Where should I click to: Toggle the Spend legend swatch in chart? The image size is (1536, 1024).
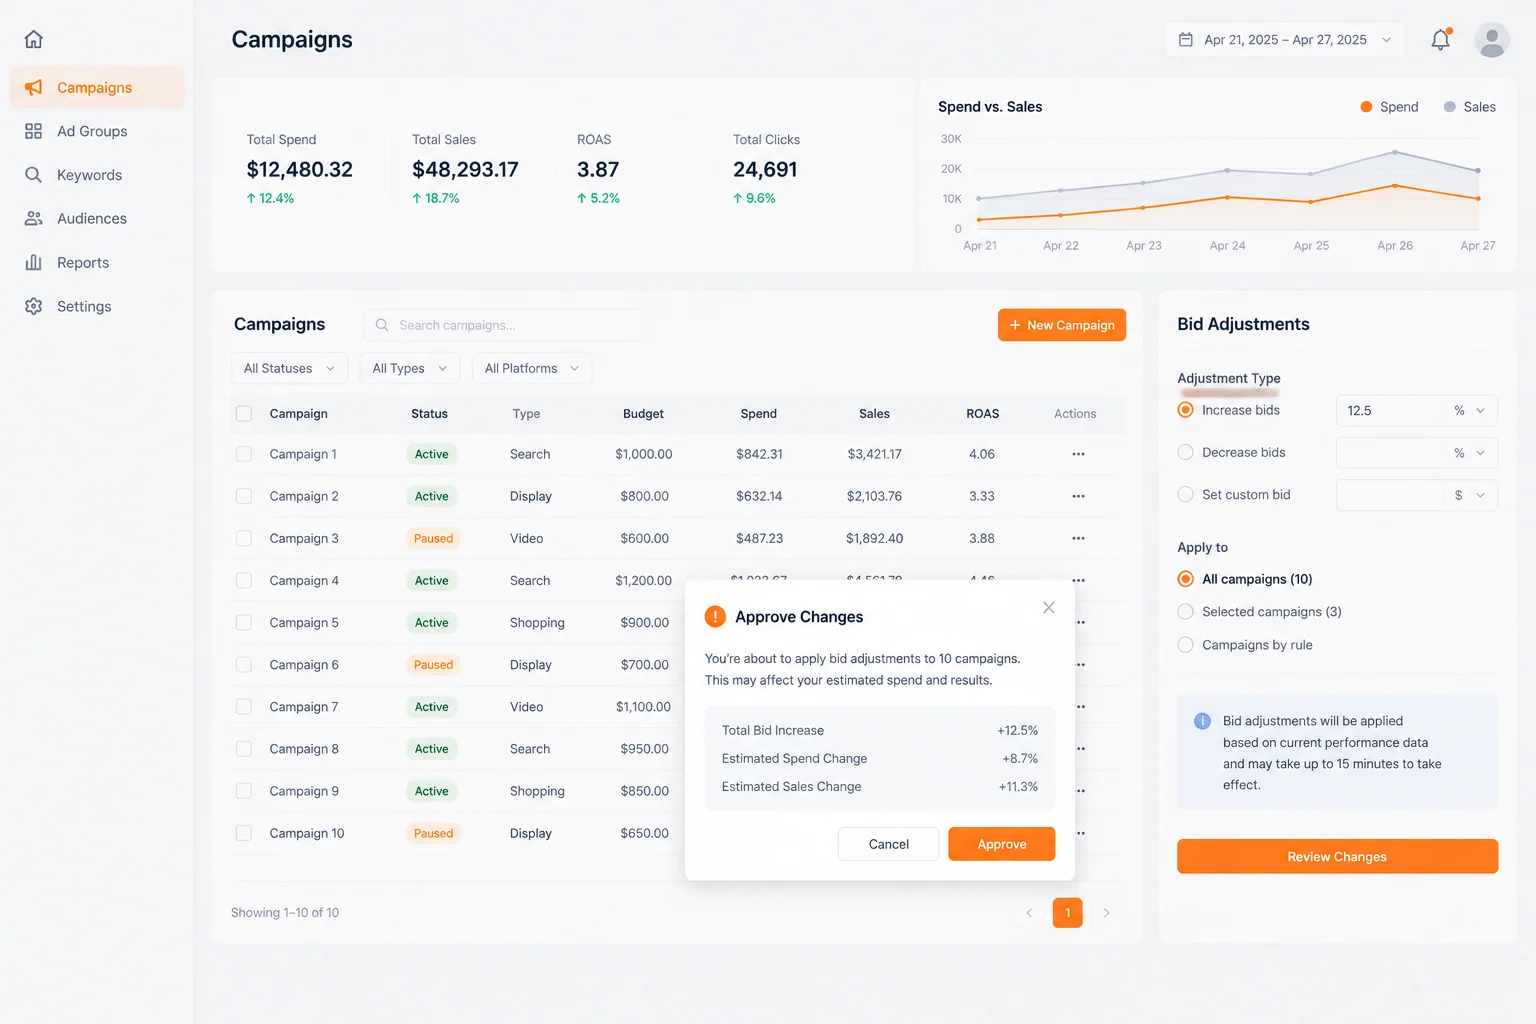point(1366,107)
